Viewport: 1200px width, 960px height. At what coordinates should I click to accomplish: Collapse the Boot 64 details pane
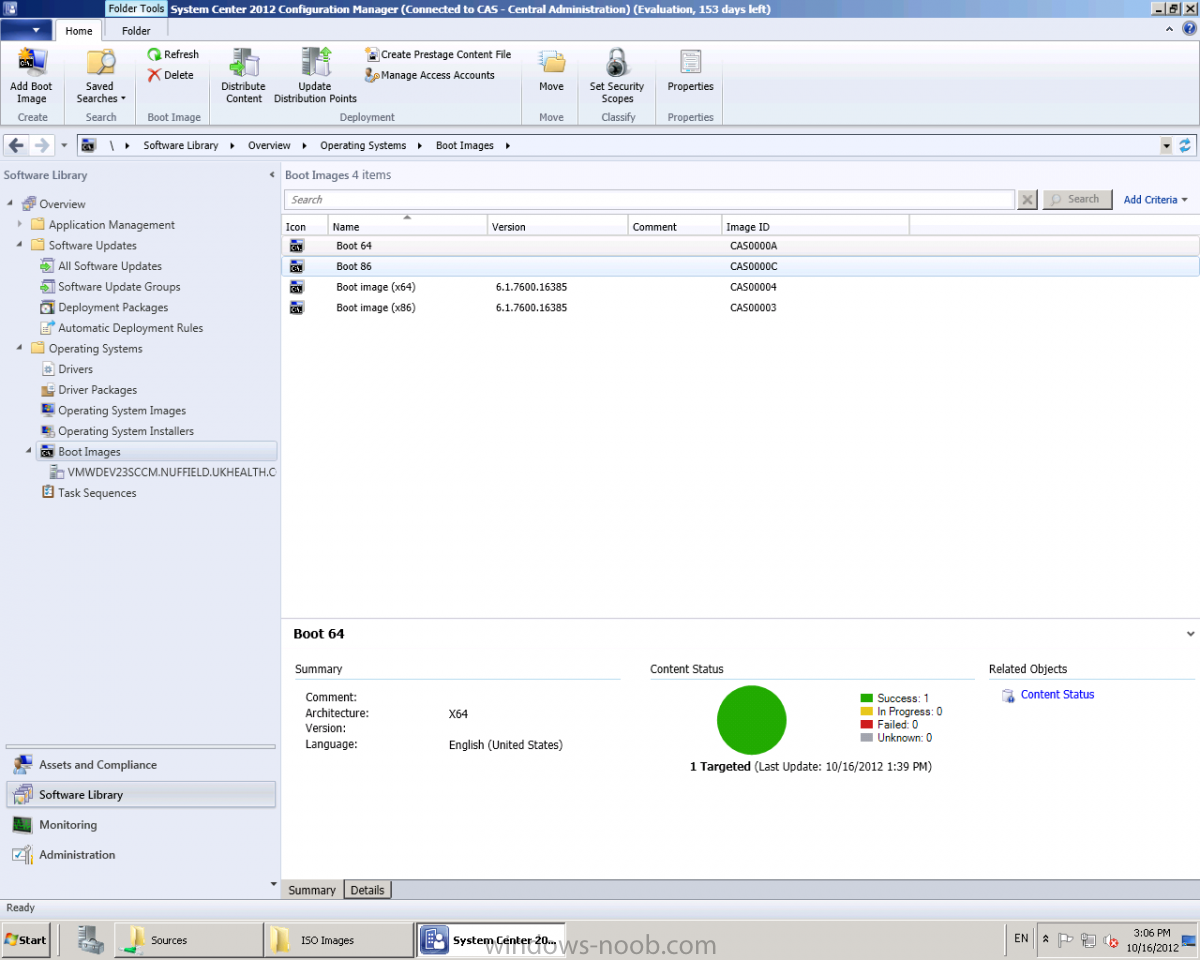[x=1190, y=634]
